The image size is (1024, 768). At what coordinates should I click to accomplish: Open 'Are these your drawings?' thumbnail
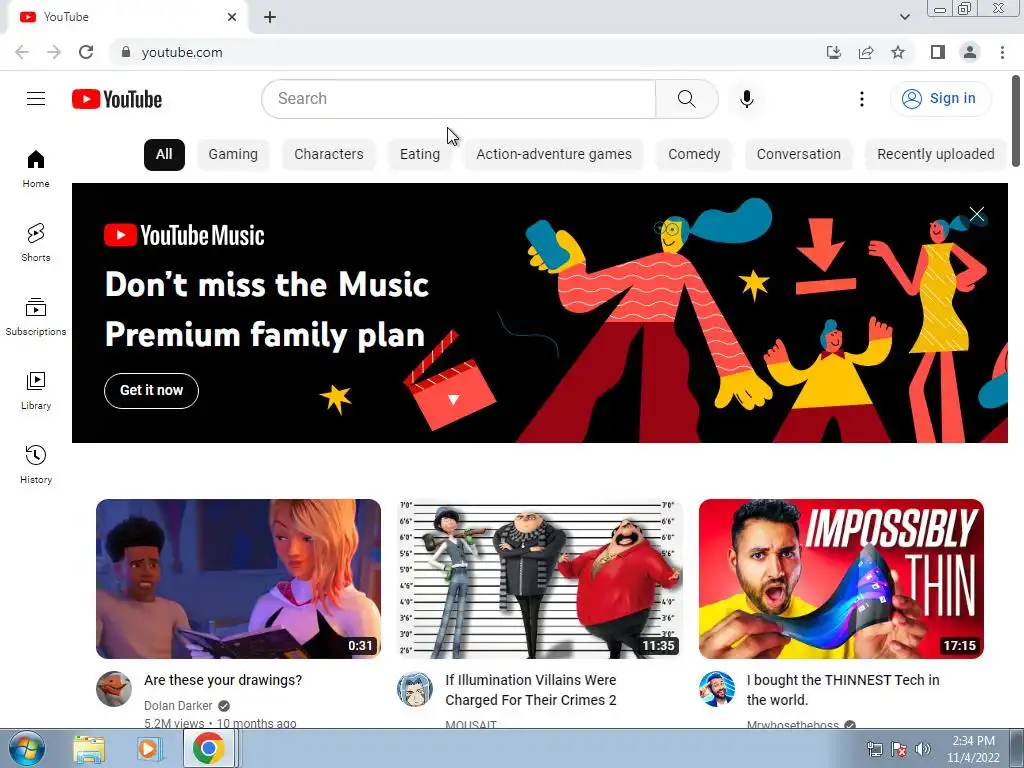[x=238, y=579]
